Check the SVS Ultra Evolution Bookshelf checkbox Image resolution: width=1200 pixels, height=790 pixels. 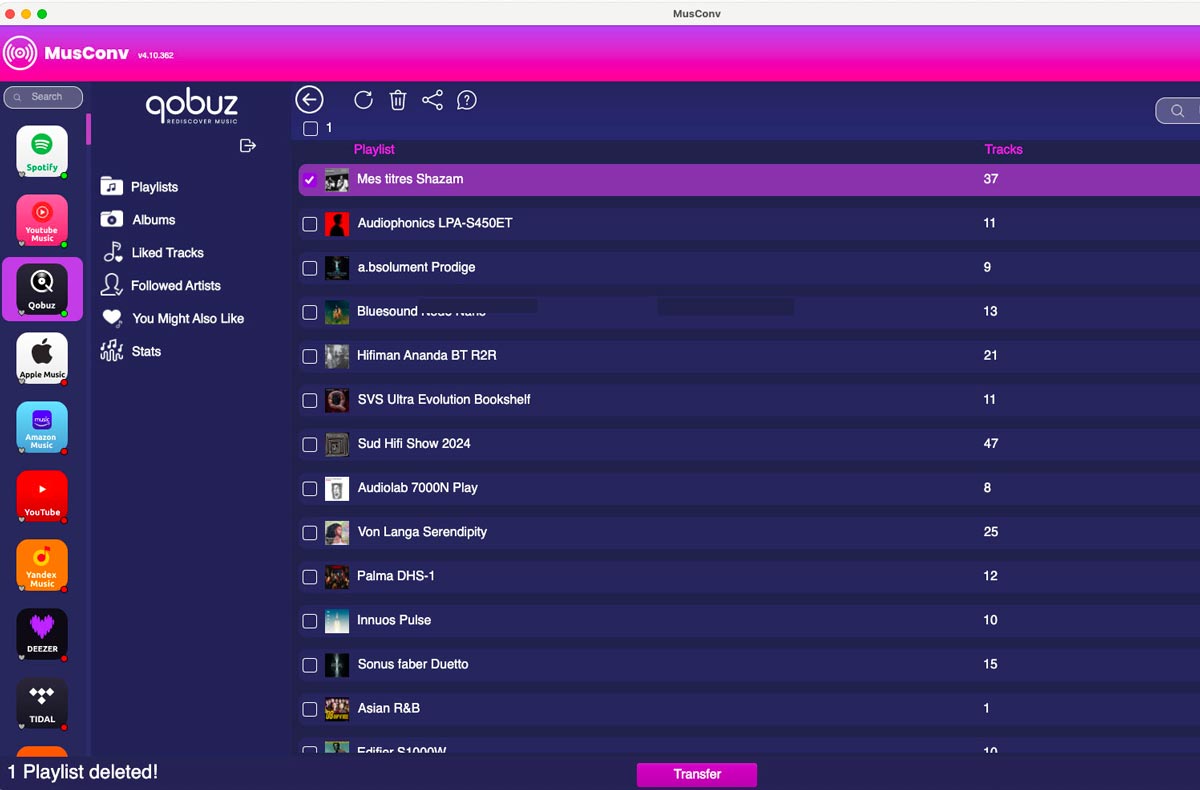tap(310, 400)
